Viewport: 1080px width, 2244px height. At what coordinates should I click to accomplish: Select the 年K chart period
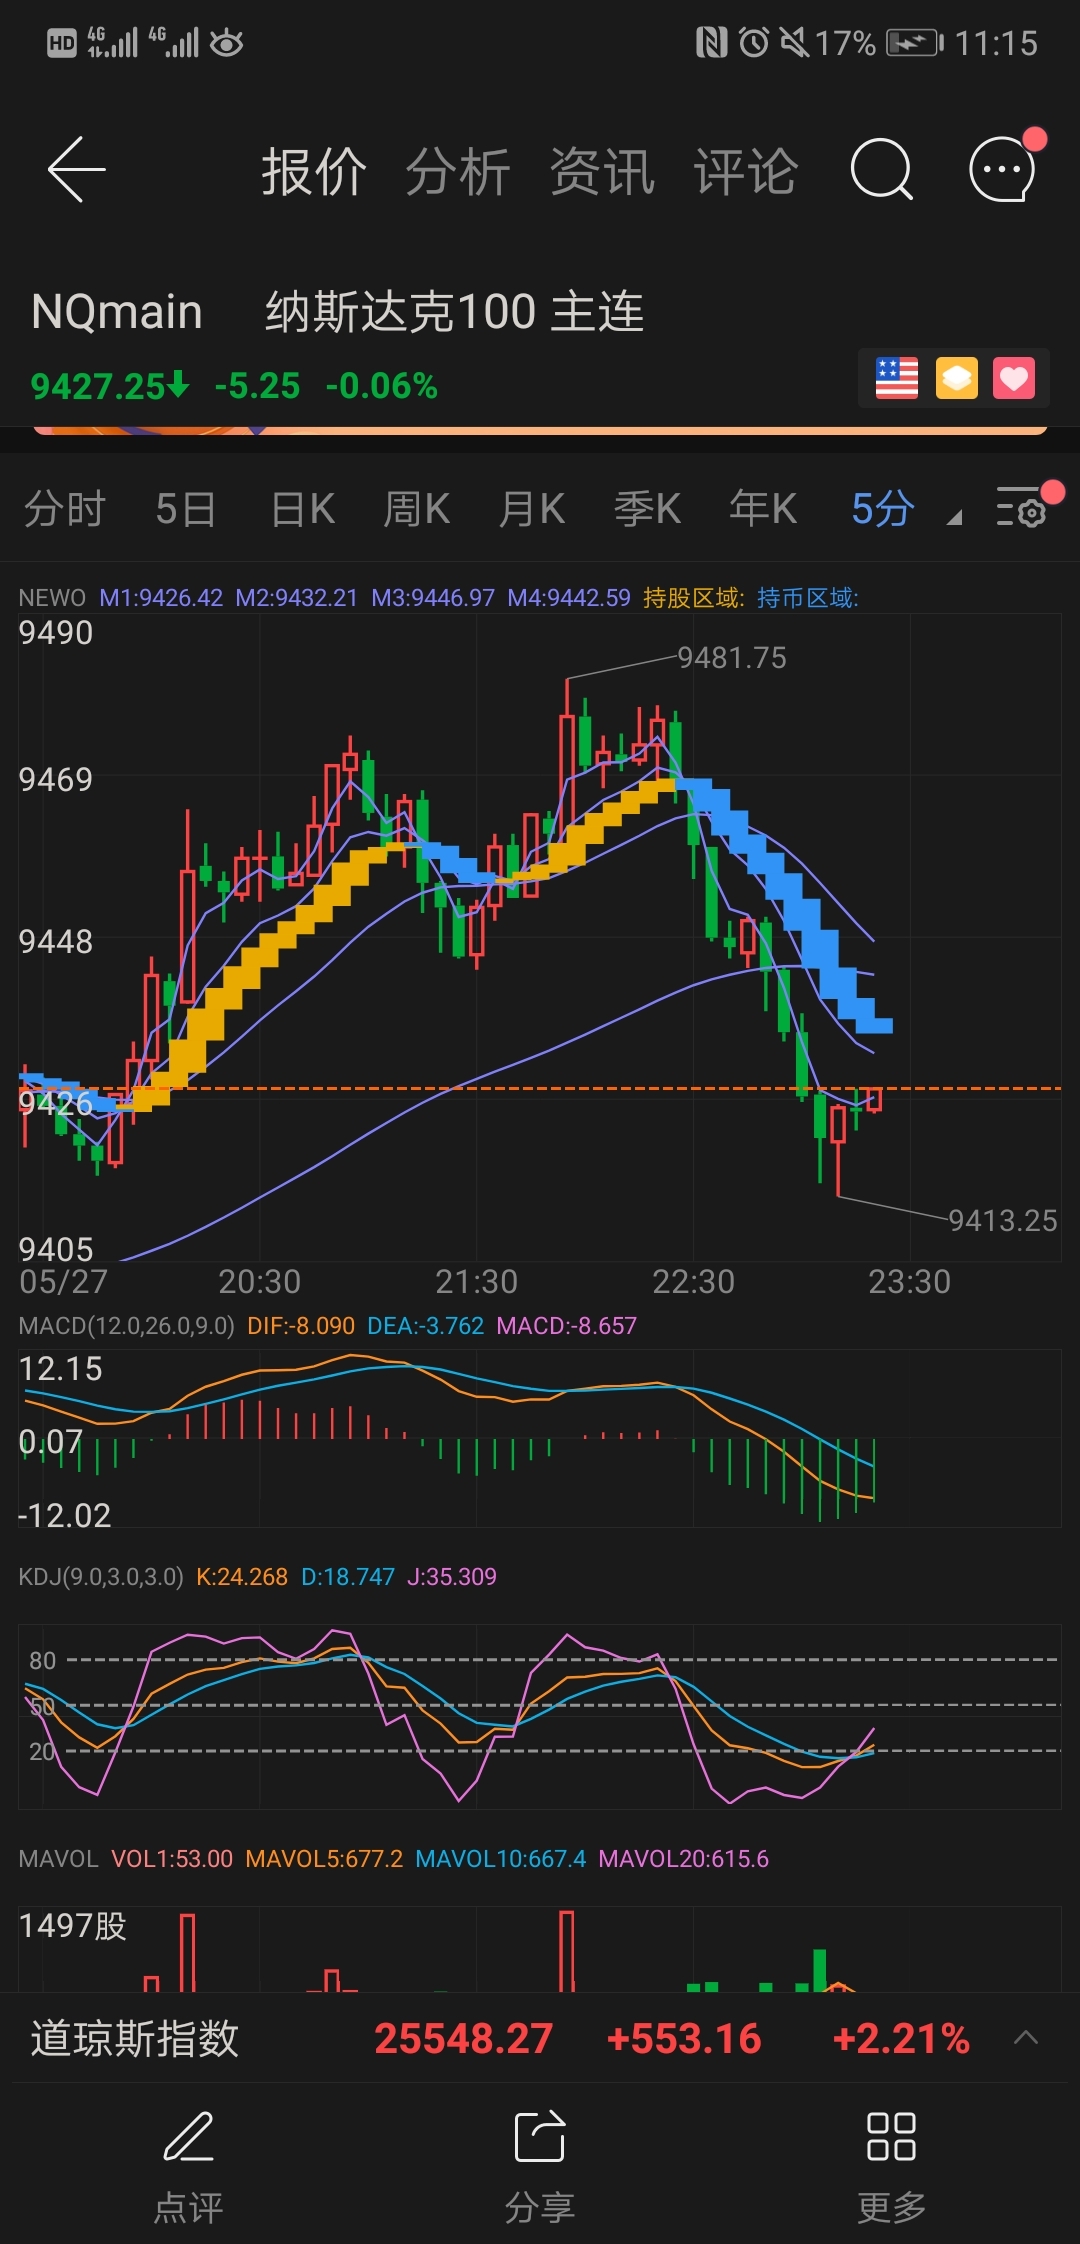click(763, 509)
